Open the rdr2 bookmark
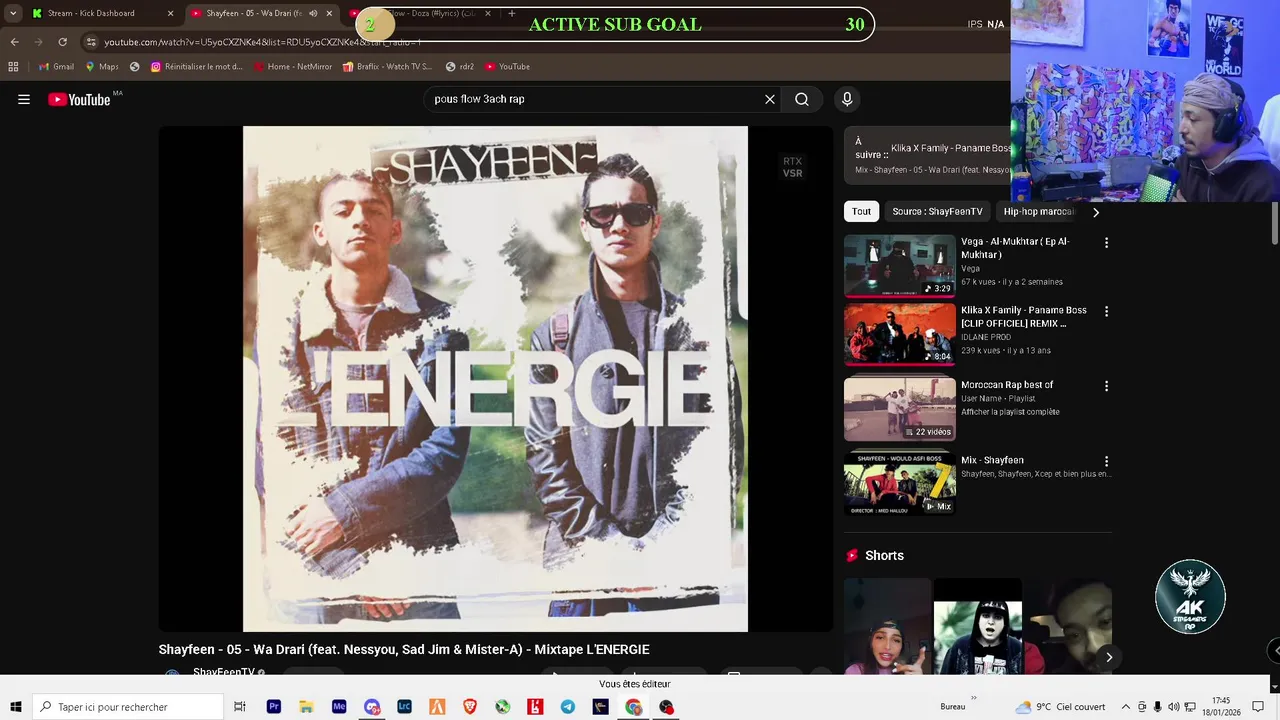1280x720 pixels. (x=460, y=67)
